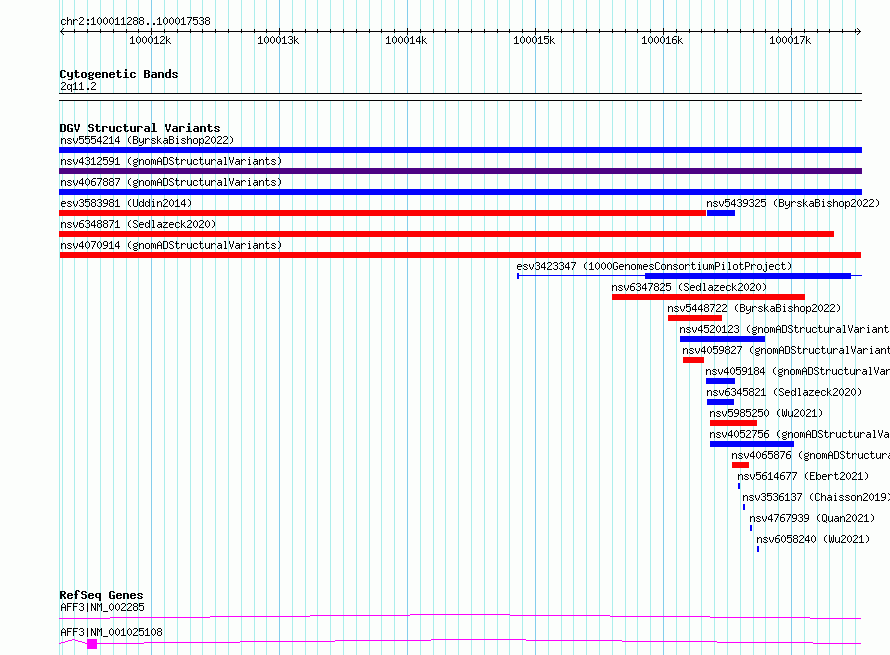Click the nsv4067887 label text
This screenshot has width=890, height=655.
click(171, 182)
